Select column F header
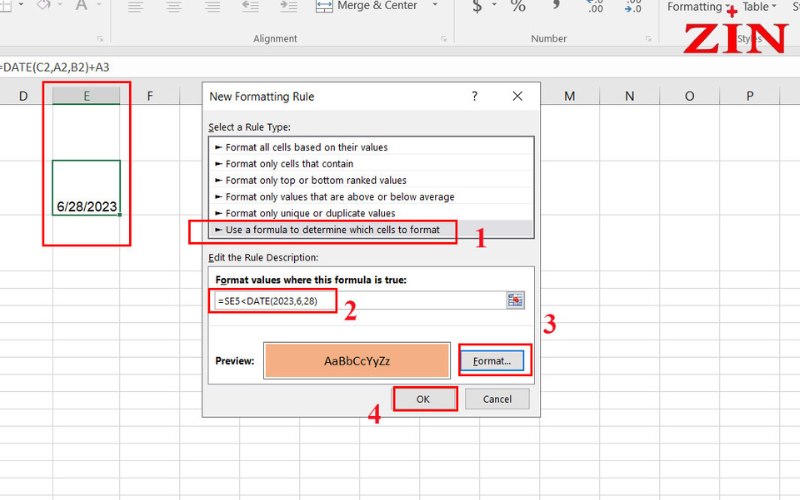 click(150, 96)
